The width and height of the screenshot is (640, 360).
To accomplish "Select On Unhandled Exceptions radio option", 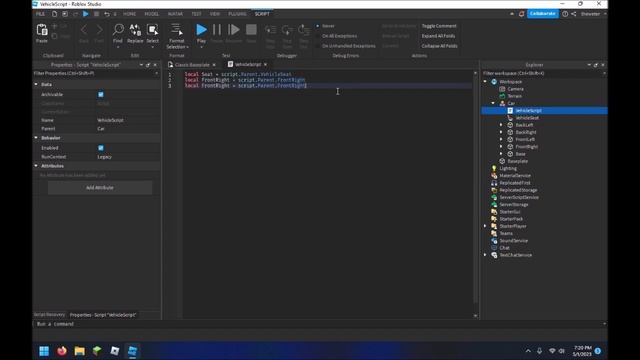I will click(x=318, y=46).
